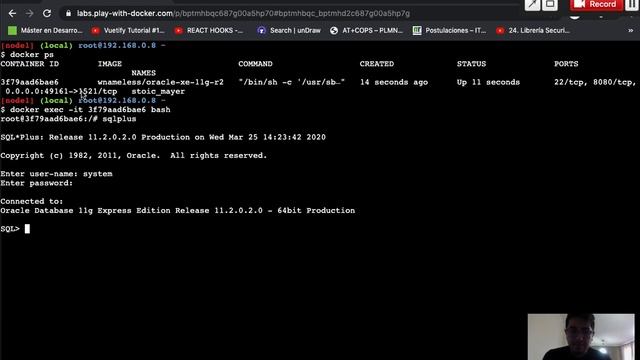Click the image name wnameless/oracle-xe-11g-r2

[x=161, y=82]
